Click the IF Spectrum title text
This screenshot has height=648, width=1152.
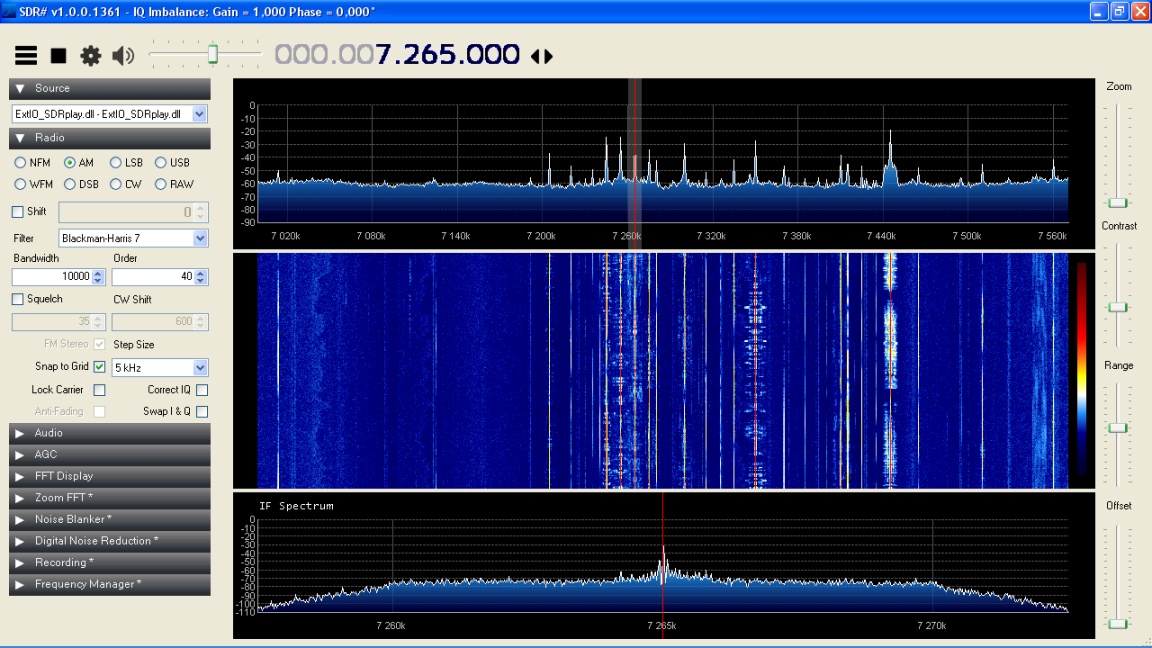pyautogui.click(x=296, y=505)
